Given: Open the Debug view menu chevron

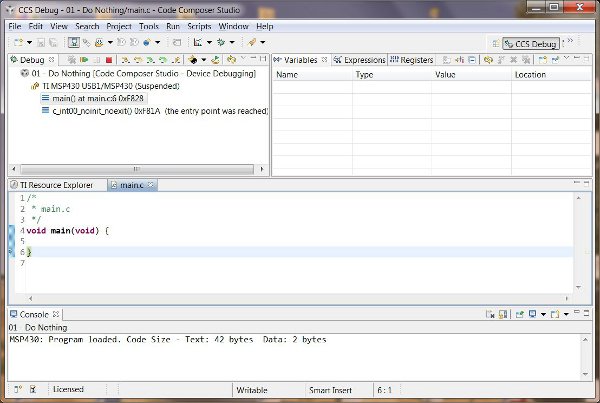Looking at the screenshot, I should 243,58.
